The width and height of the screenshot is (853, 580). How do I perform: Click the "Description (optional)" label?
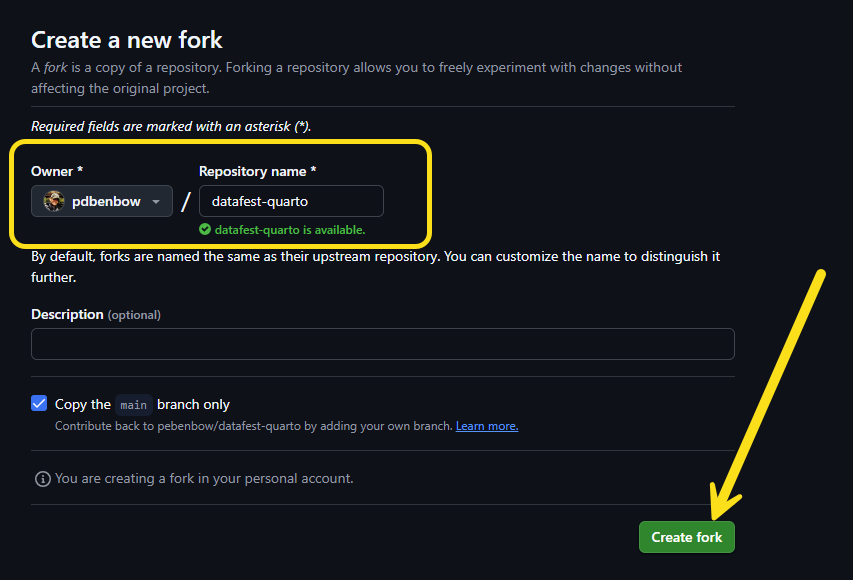[95, 314]
